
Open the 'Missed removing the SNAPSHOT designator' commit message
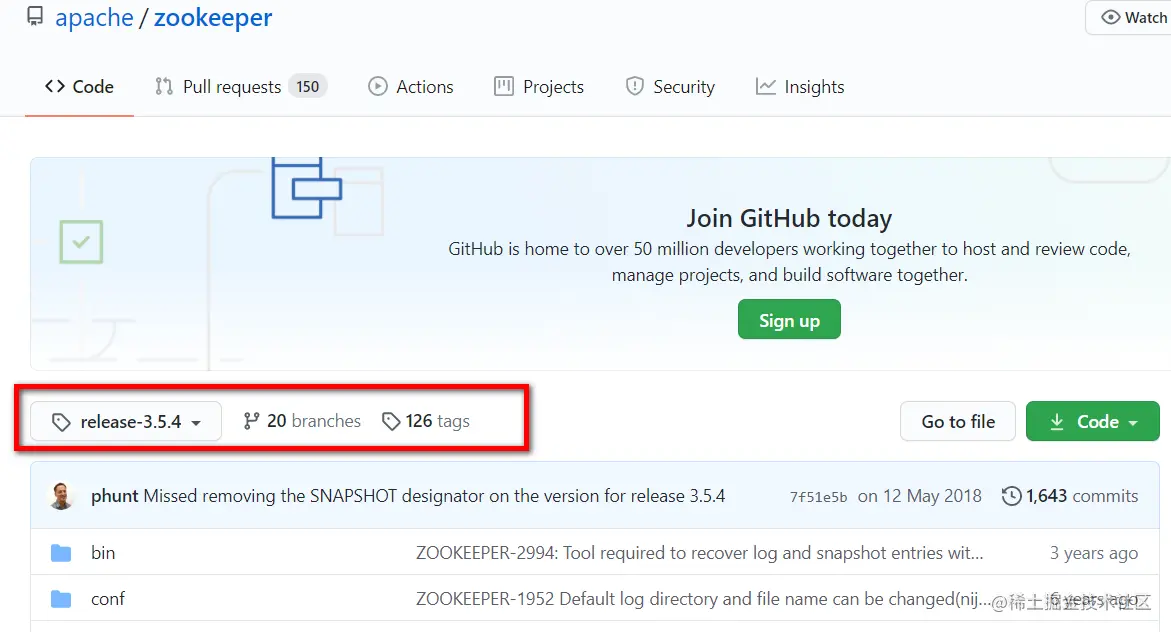[434, 496]
